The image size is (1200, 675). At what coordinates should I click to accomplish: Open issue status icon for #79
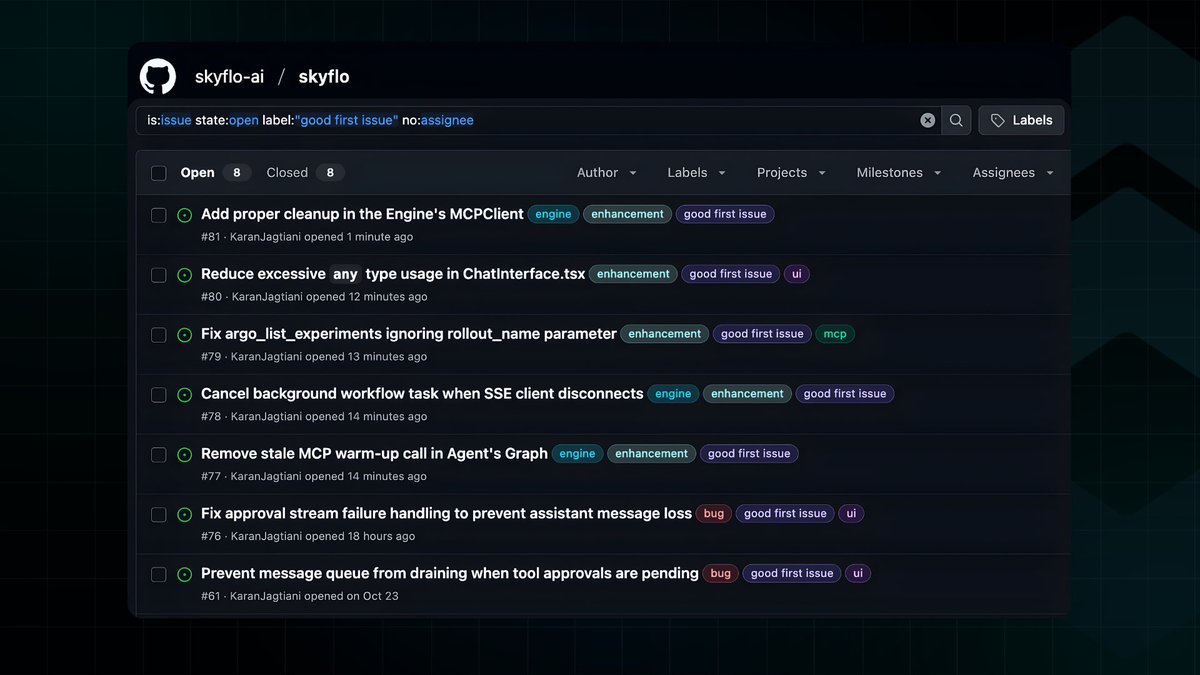tap(184, 335)
